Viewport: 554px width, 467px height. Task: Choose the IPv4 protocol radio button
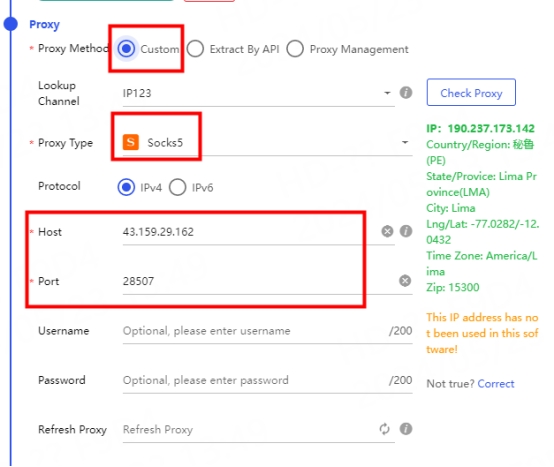click(126, 187)
